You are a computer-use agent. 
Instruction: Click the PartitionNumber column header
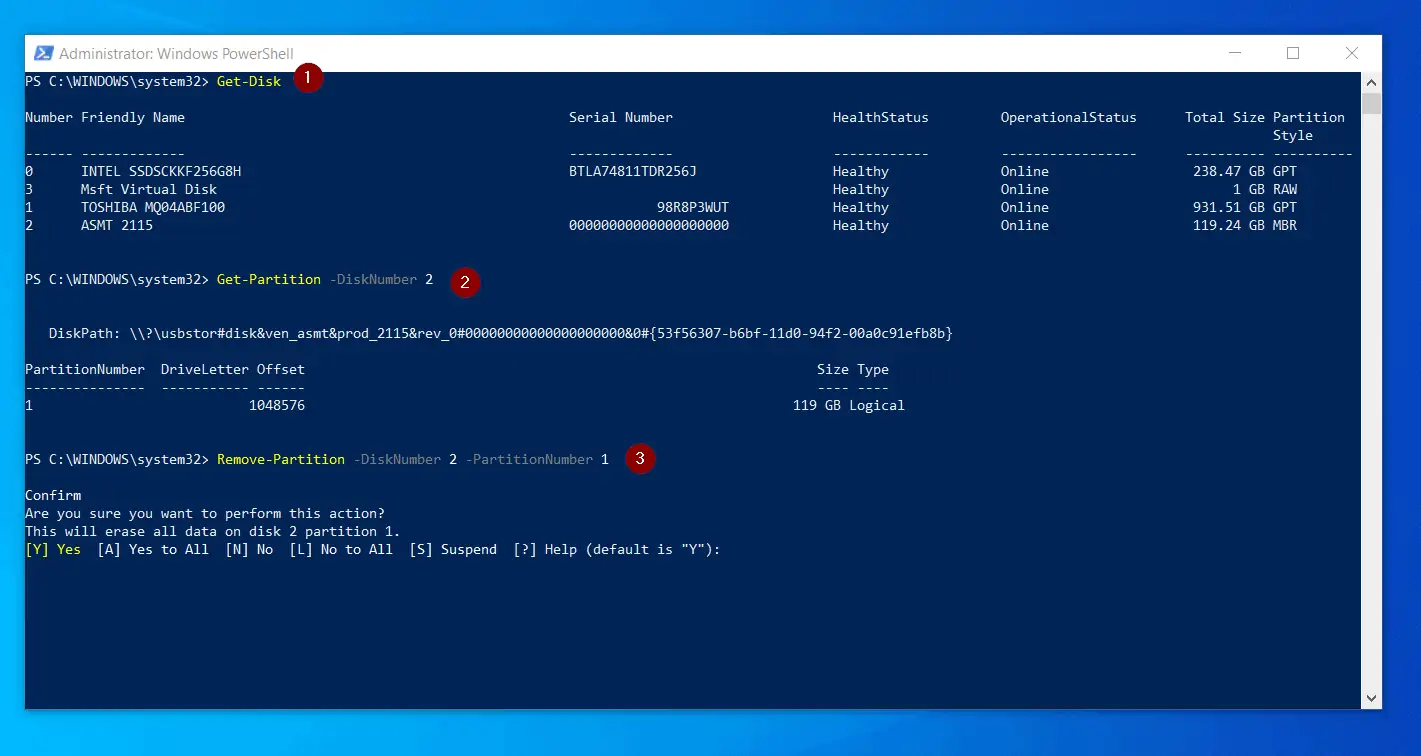pos(85,369)
